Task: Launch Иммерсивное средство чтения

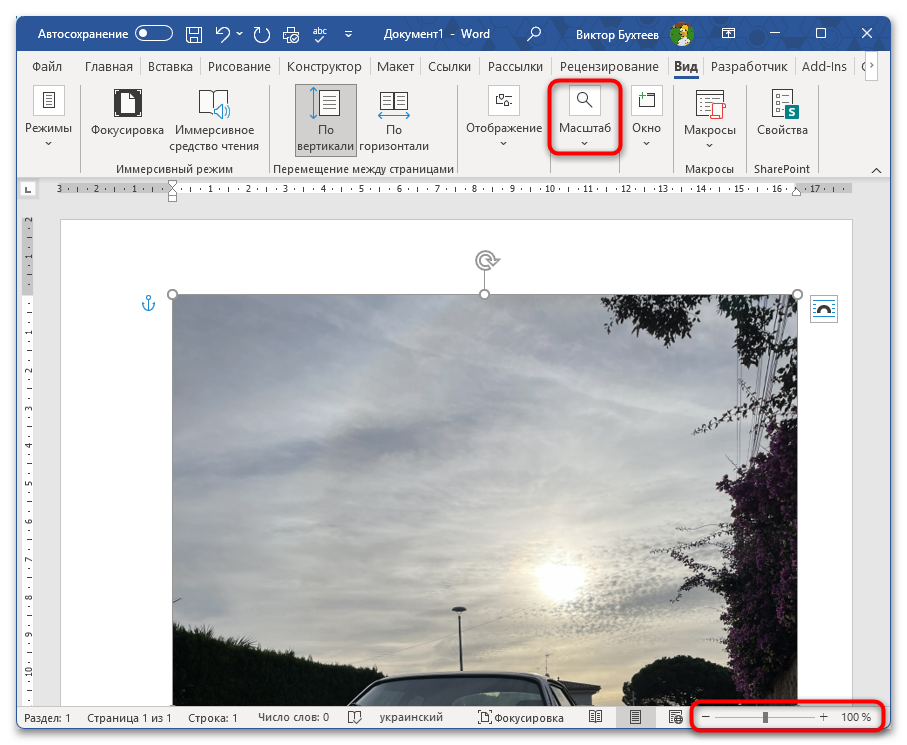Action: pos(214,119)
